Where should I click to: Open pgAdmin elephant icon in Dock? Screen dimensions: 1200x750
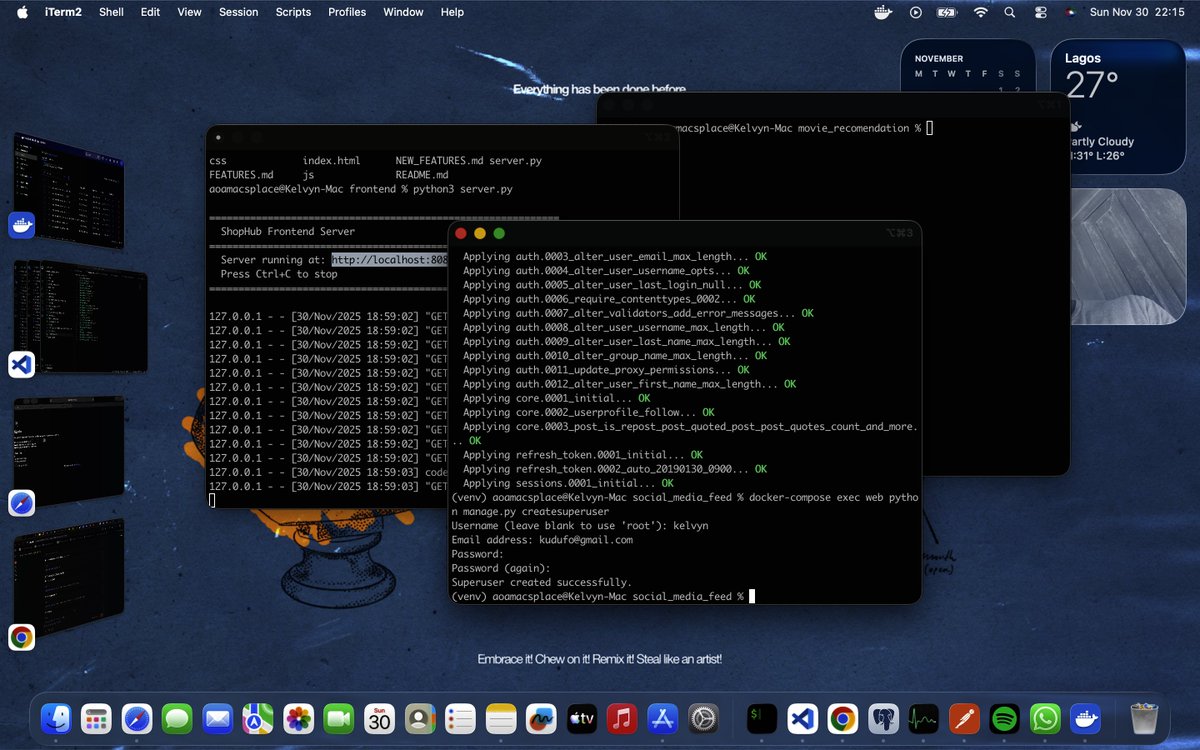(x=883, y=717)
